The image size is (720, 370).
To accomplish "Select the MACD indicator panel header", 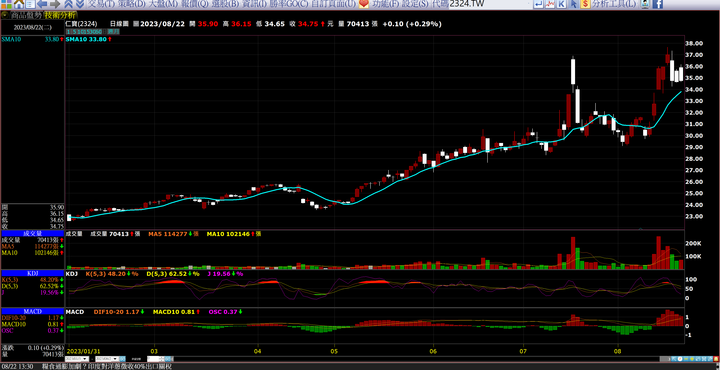I will 33,312.
